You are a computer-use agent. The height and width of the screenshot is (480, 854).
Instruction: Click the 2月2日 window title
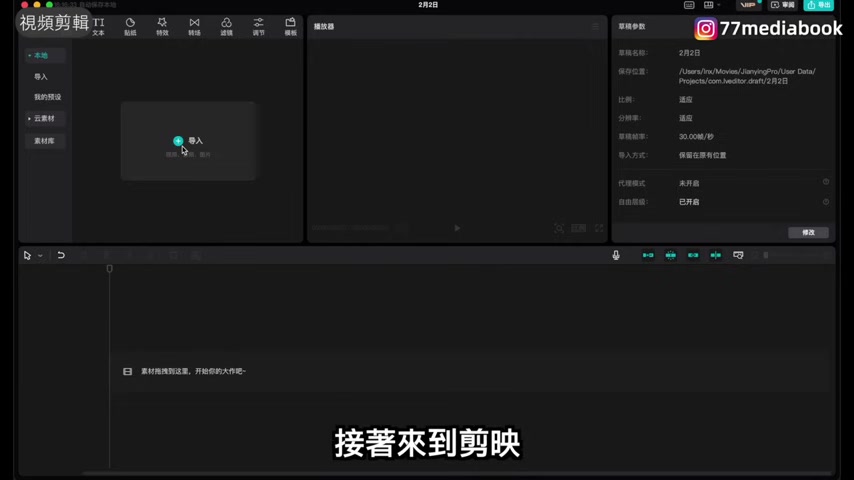(428, 4)
